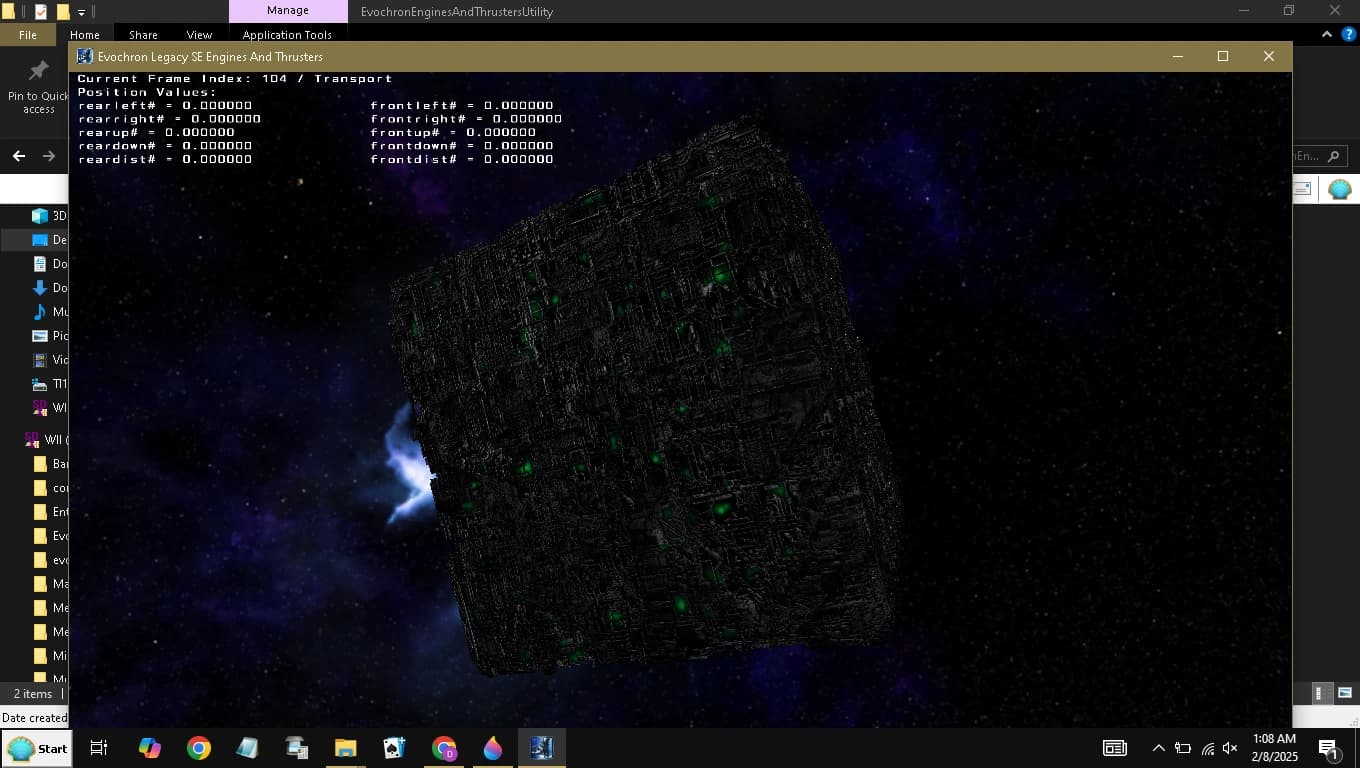Image resolution: width=1360 pixels, height=768 pixels.
Task: Click the Explorer forward arrow
Action: coord(49,156)
